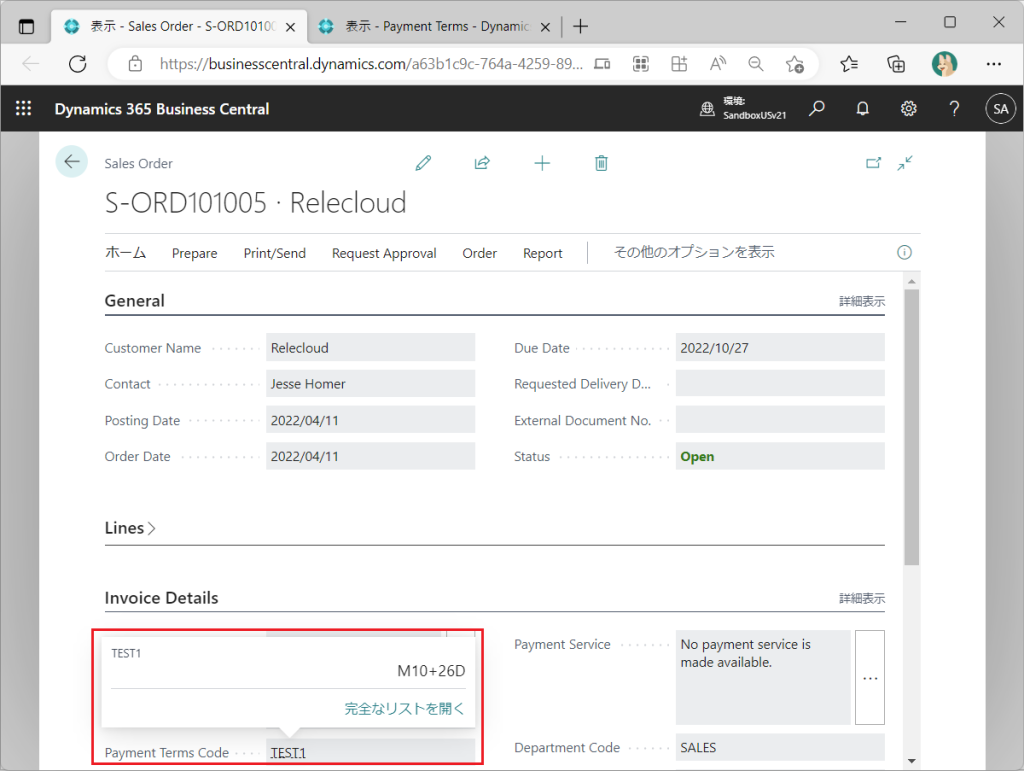Close the Payment Terms browser tab

point(545,27)
